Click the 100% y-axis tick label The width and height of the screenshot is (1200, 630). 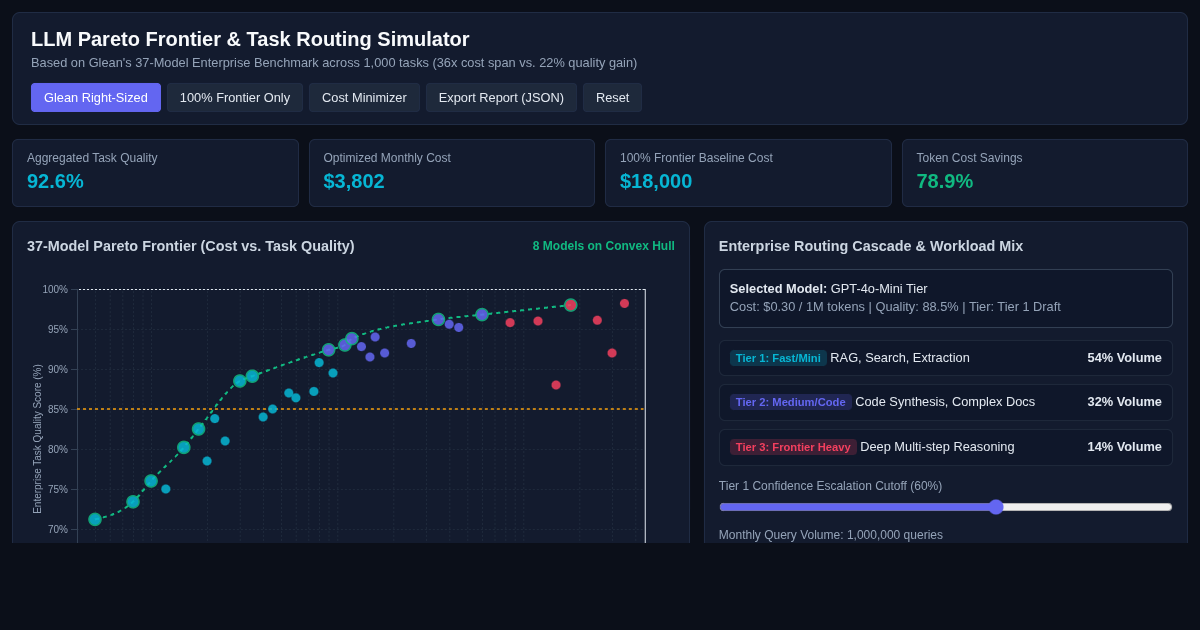click(x=55, y=289)
